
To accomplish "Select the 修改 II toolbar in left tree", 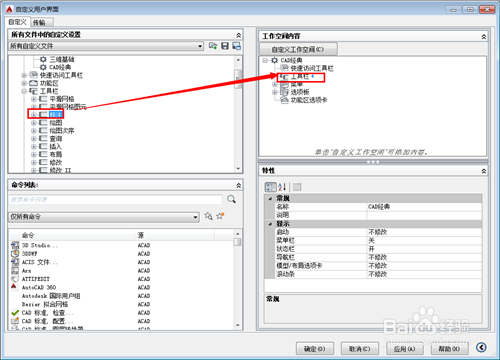I will 60,170.
